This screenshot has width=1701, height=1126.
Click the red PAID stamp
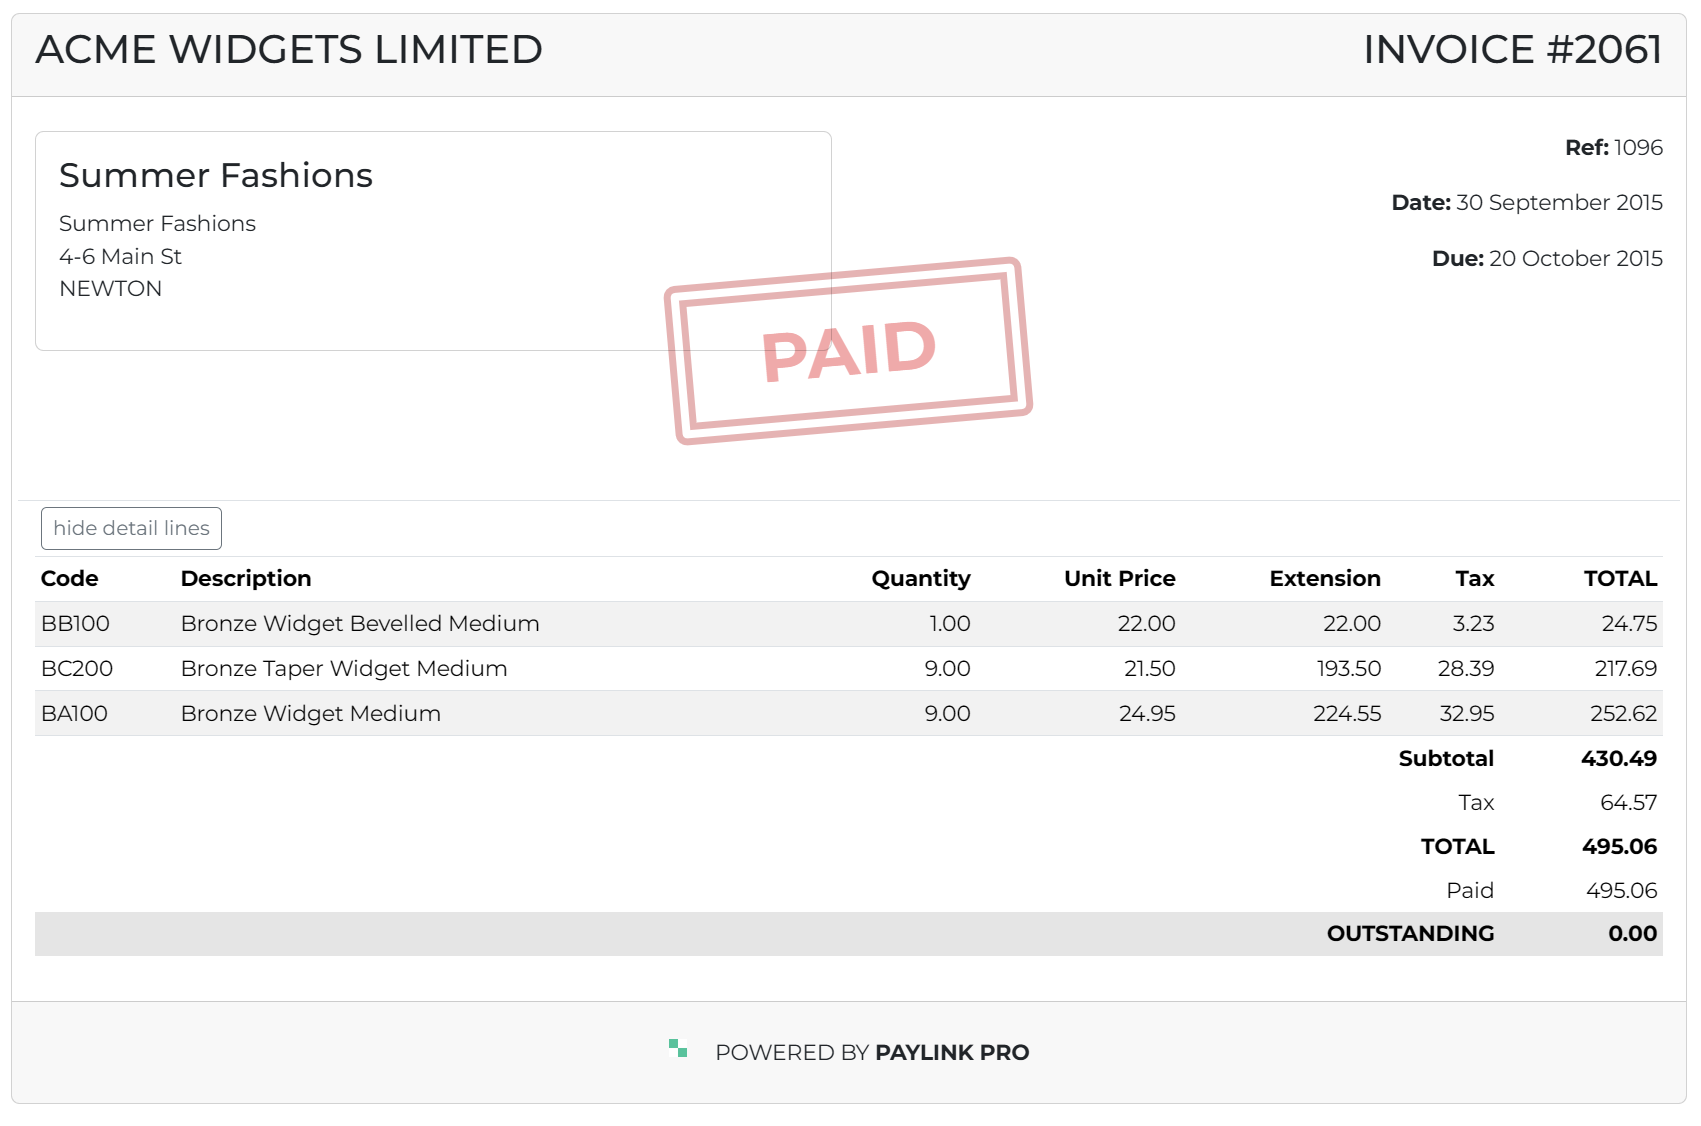coord(848,350)
